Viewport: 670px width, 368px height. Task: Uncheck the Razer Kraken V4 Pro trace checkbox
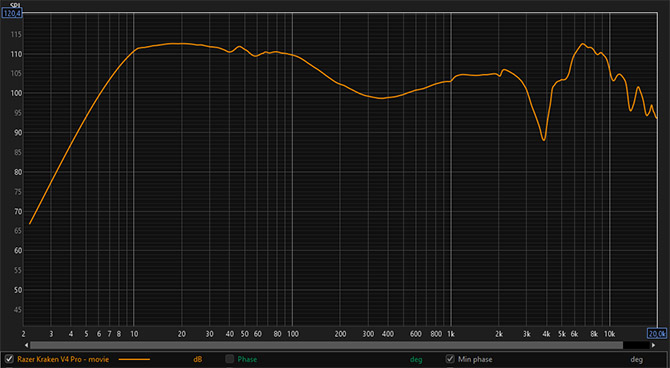(9, 359)
